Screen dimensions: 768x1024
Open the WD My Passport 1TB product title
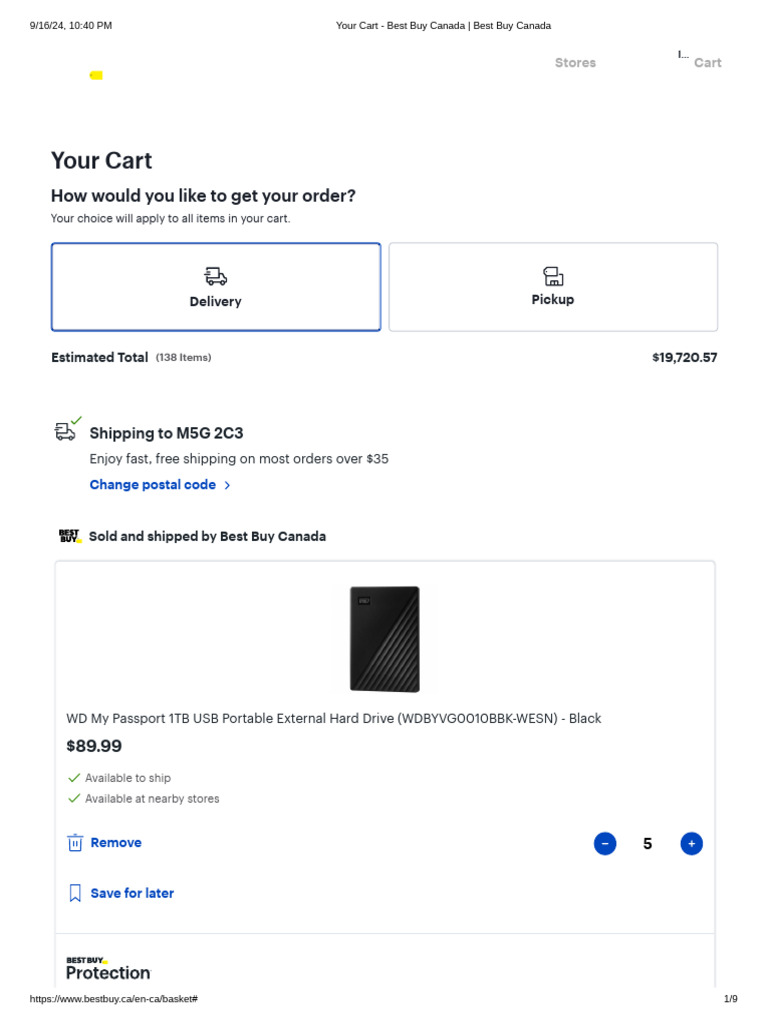tap(334, 719)
